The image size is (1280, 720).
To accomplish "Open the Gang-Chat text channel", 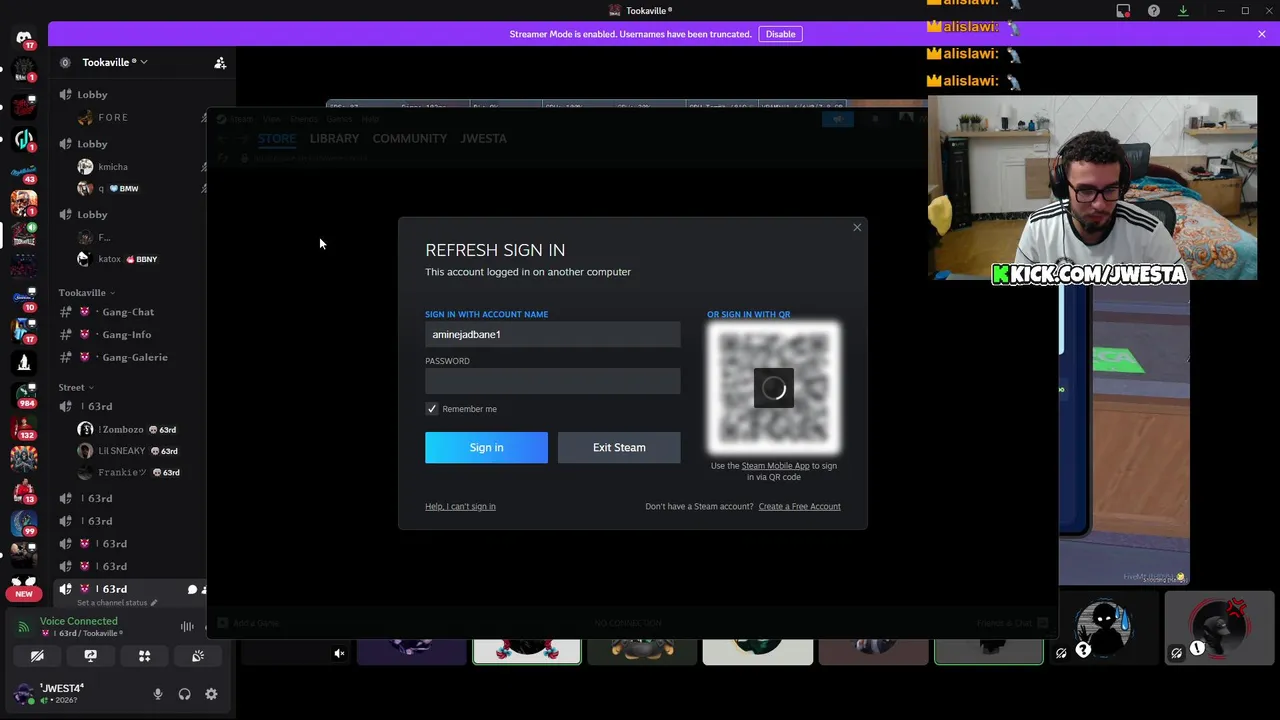I will pyautogui.click(x=128, y=312).
